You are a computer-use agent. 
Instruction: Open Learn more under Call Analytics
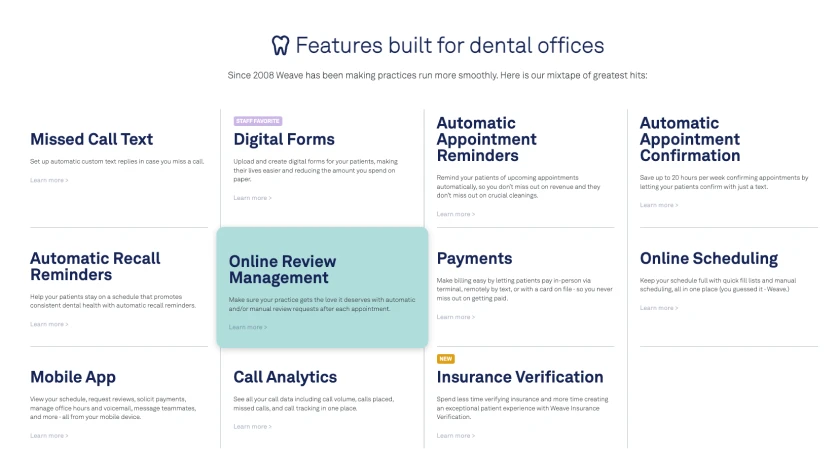253,427
